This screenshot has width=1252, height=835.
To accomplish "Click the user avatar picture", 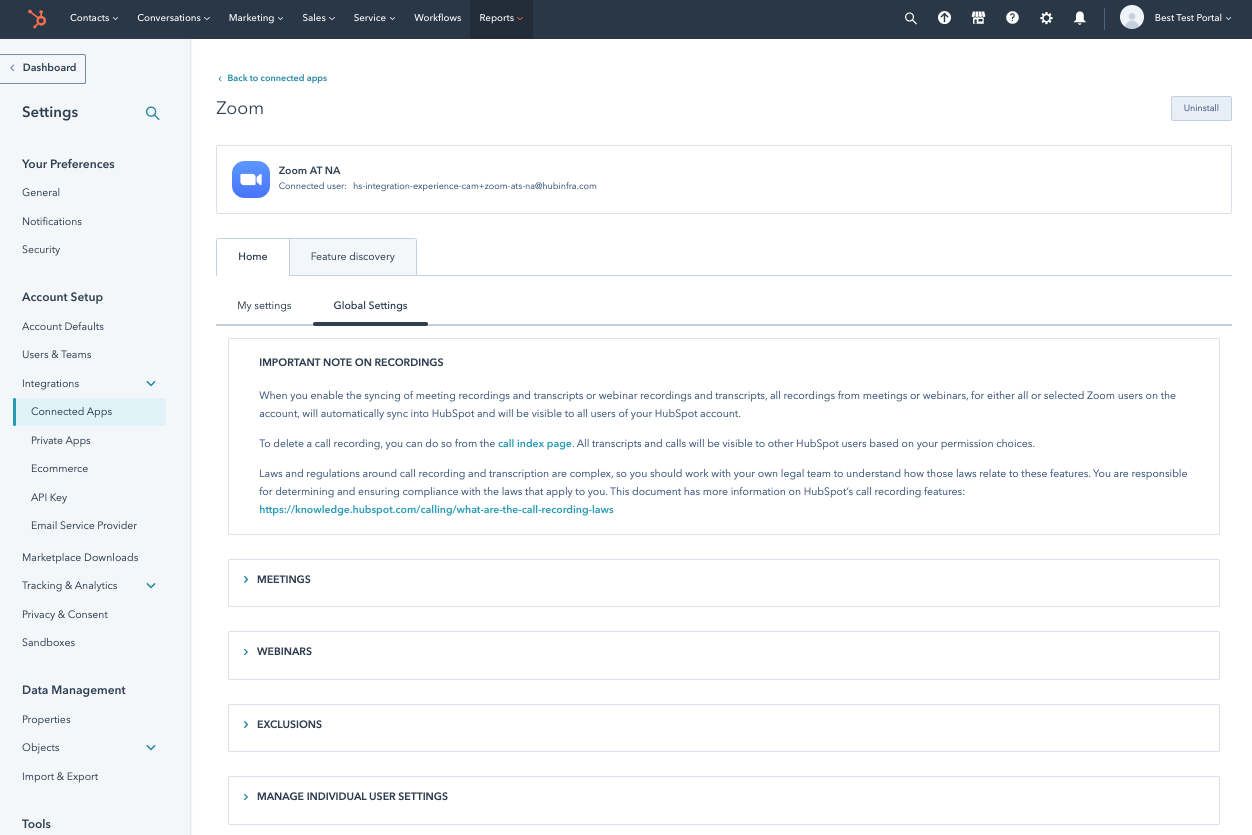I will click(x=1132, y=18).
